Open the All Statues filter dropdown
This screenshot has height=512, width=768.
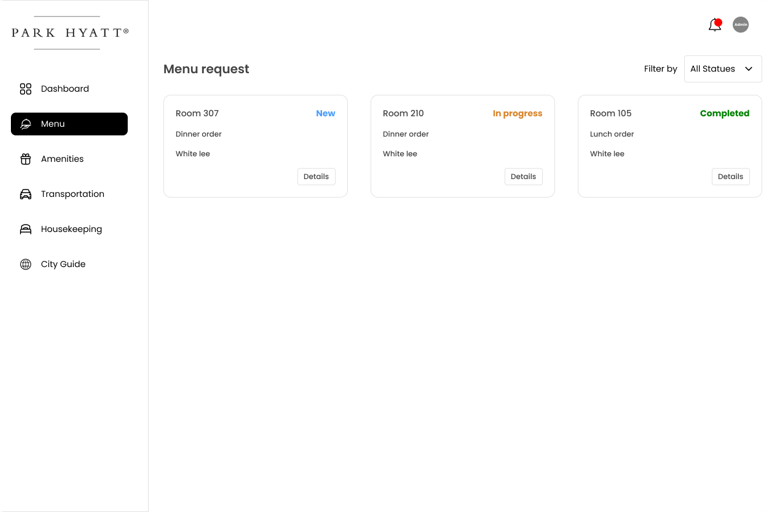tap(722, 69)
